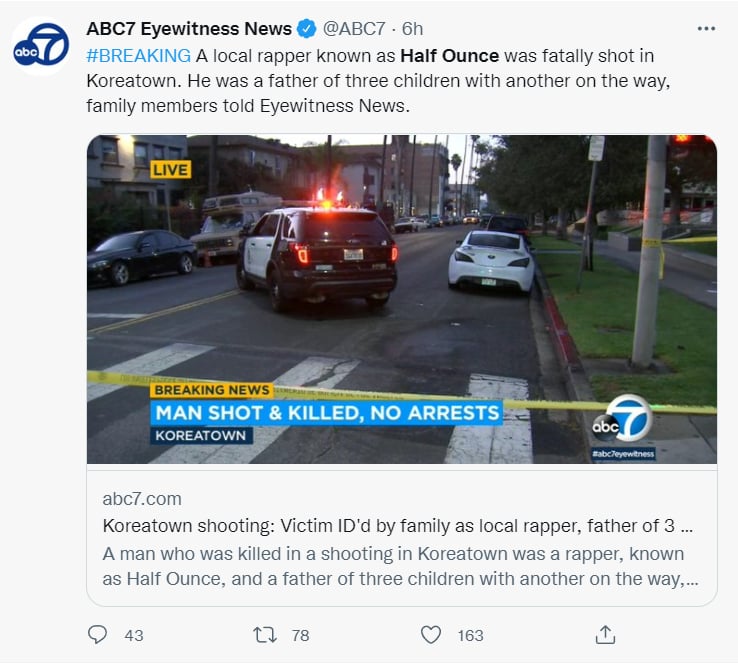Retweet this ABC7 tweet
Screen dimensions: 738x666
pyautogui.click(x=264, y=635)
